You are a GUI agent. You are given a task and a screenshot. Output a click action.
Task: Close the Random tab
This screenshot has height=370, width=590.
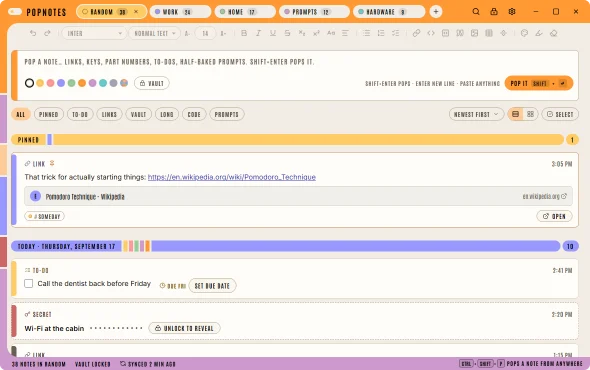pos(136,12)
